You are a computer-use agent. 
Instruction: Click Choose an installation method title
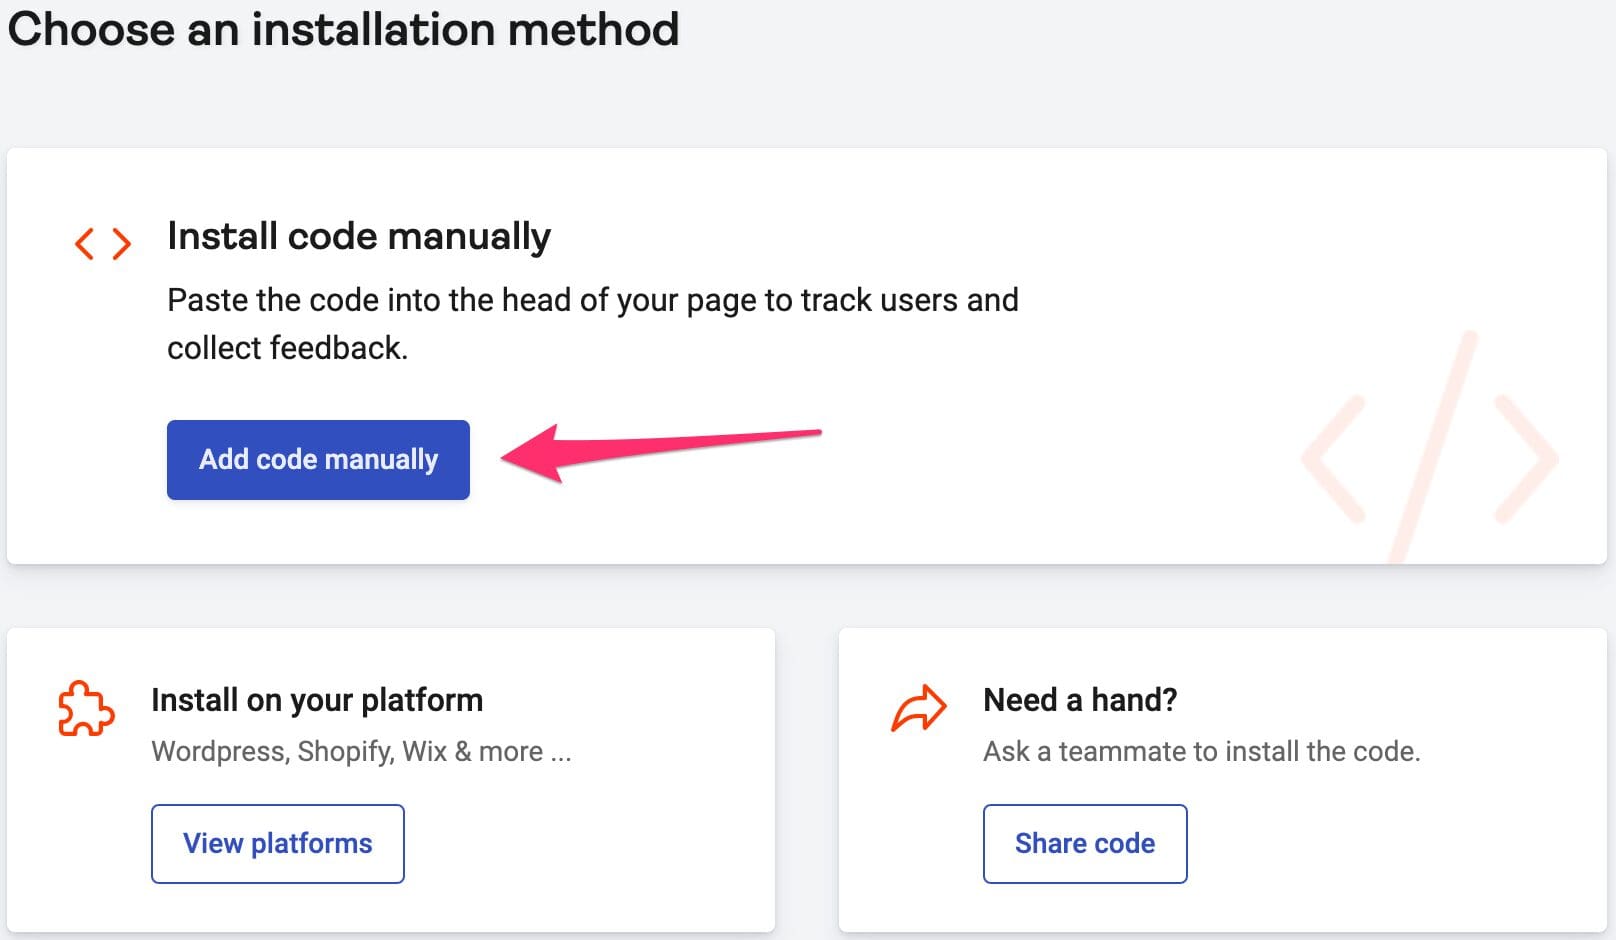tap(344, 29)
